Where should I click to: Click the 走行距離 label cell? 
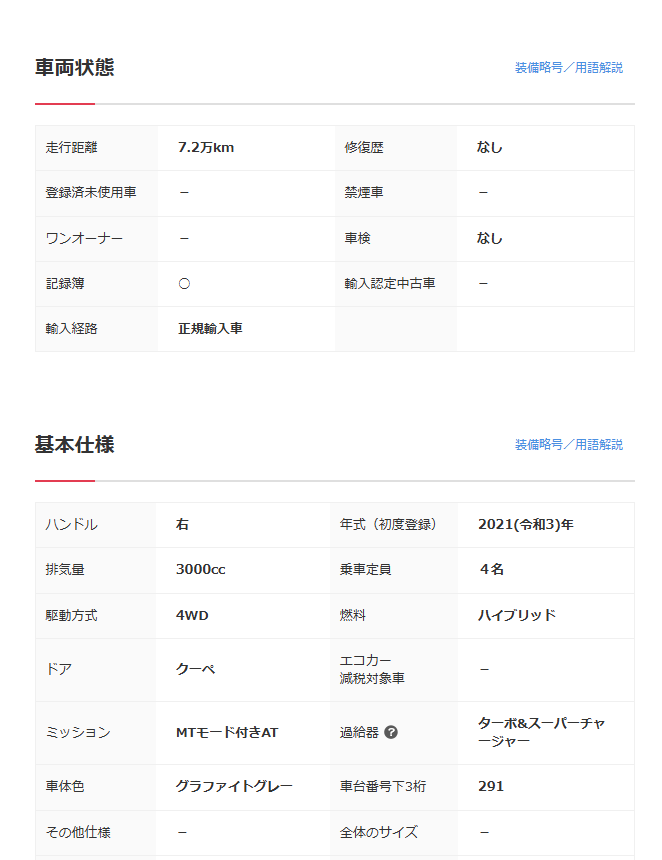(72, 148)
